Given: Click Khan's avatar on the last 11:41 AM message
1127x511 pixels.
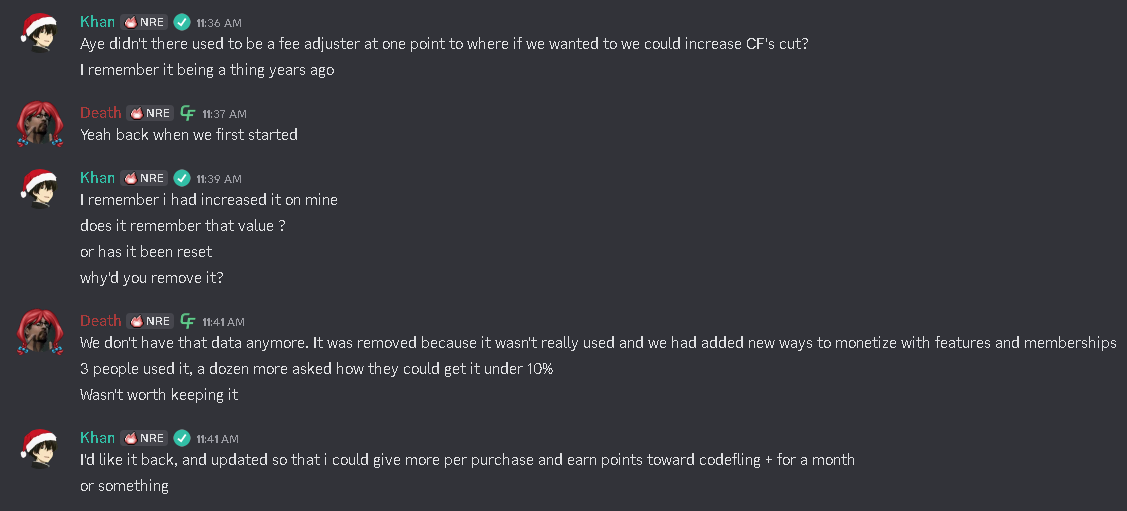Looking at the screenshot, I should pos(40,448).
